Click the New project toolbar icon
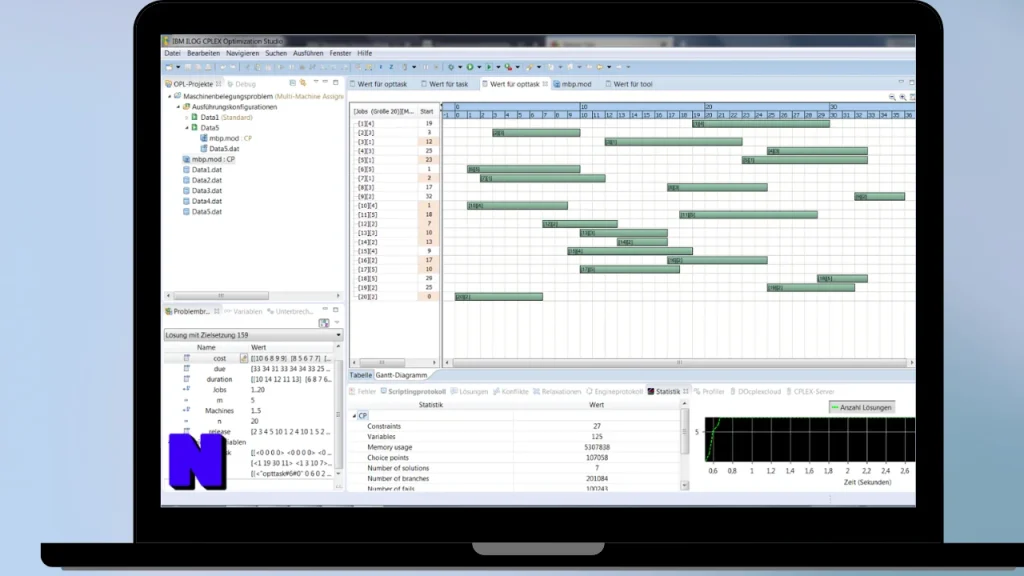1024x576 pixels. point(169,67)
